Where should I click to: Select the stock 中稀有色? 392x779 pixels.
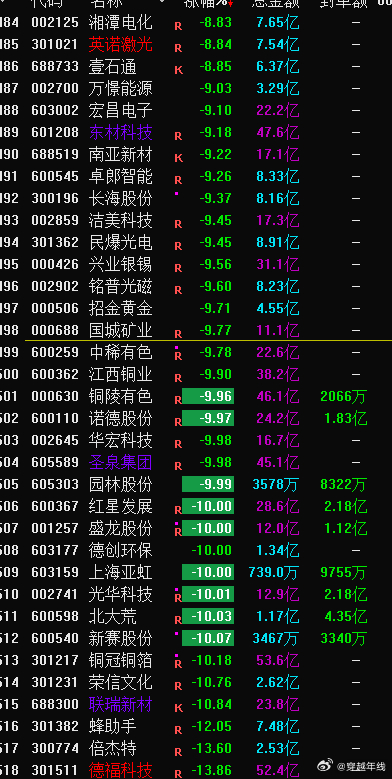(121, 352)
